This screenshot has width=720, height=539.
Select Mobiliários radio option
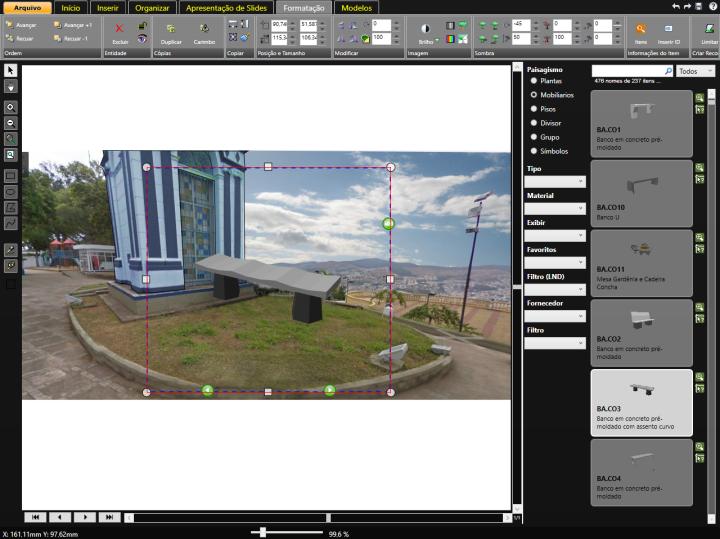click(x=534, y=95)
